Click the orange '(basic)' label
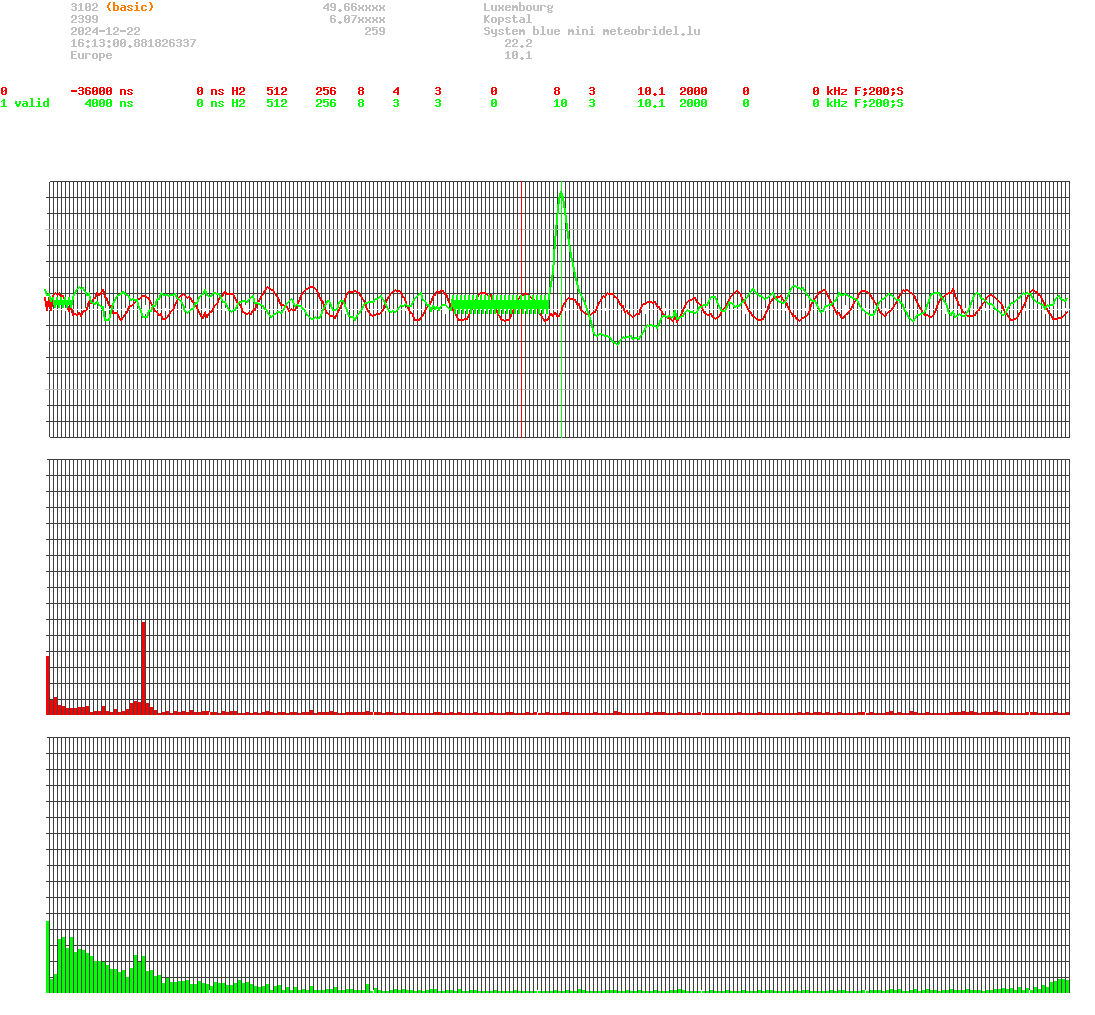Screen dimensions: 1095x1015 point(130,7)
